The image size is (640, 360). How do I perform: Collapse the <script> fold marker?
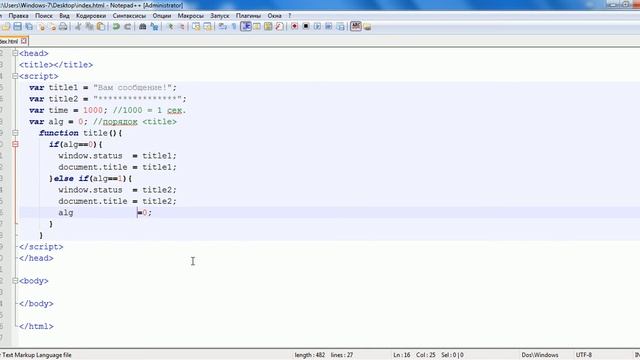tap(15, 76)
